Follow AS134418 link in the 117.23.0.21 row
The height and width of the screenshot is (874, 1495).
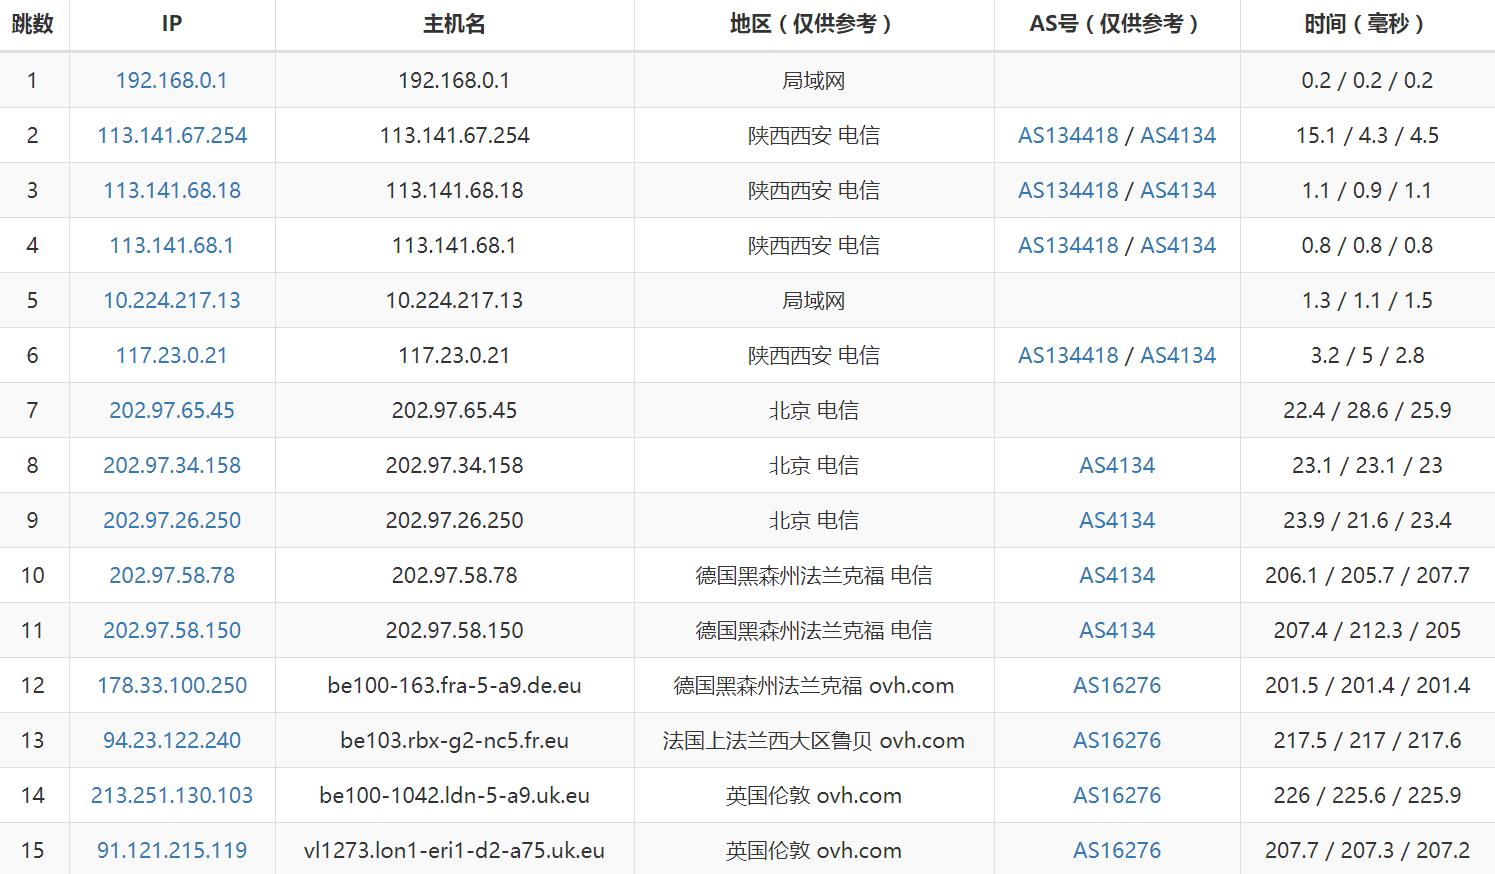pyautogui.click(x=1068, y=355)
